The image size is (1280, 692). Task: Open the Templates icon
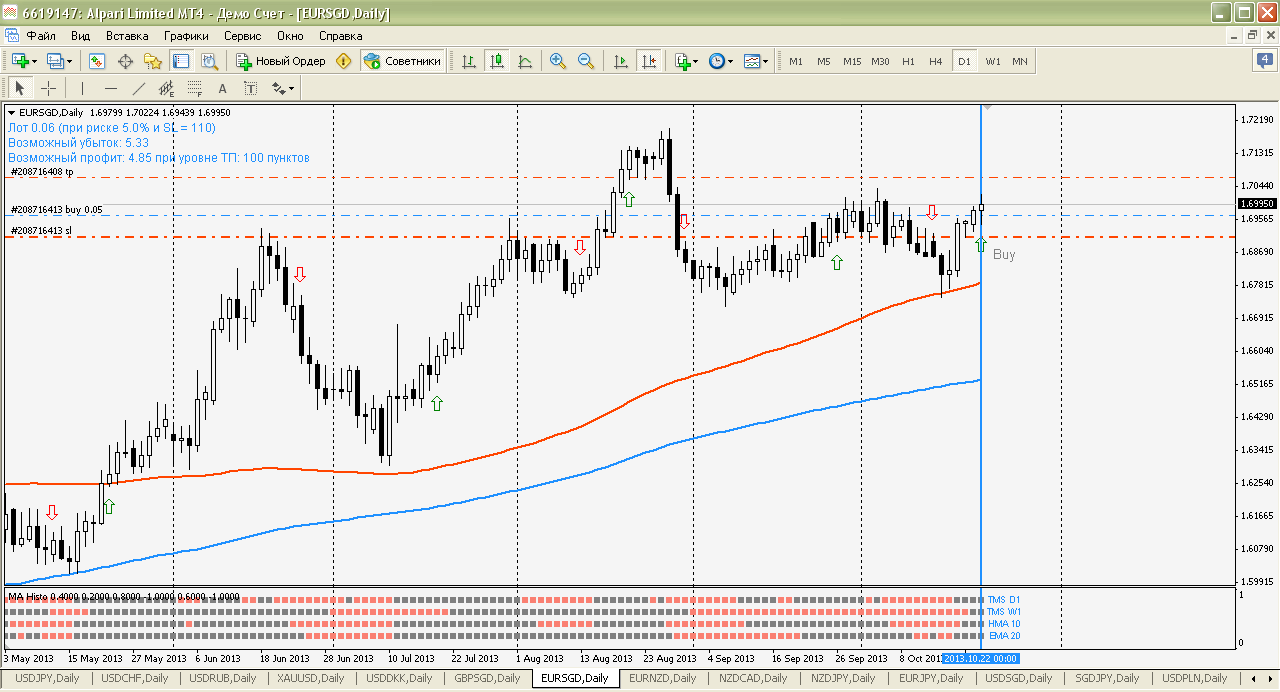[752, 61]
